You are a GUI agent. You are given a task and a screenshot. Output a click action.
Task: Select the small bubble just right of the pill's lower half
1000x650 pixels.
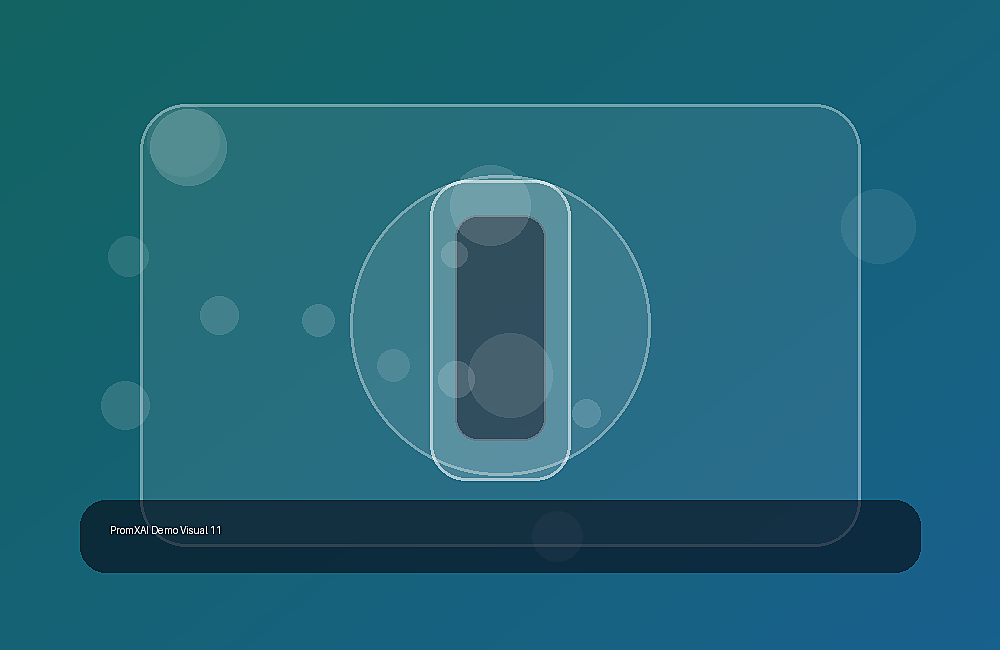point(586,413)
